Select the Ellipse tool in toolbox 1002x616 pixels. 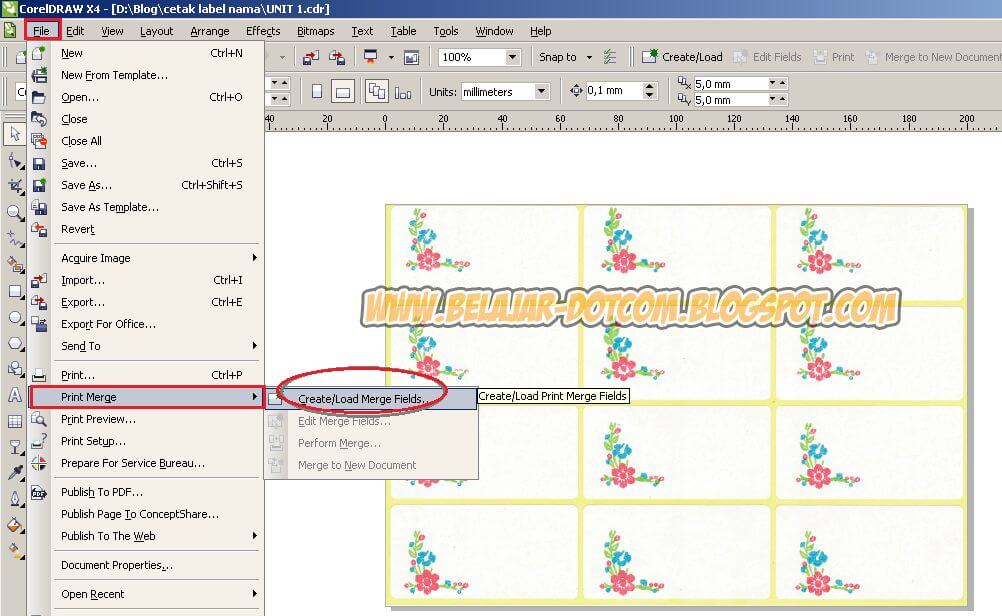14,318
